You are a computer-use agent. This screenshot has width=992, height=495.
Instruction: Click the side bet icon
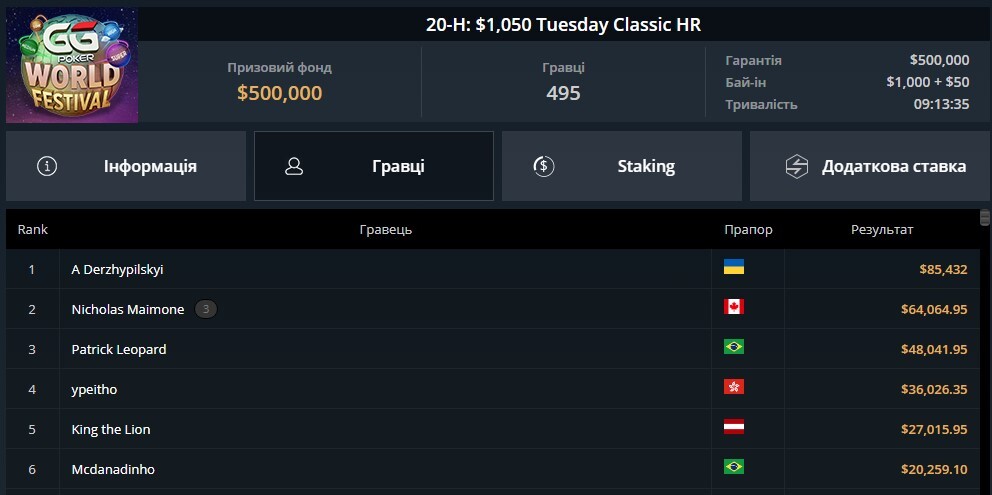(x=796, y=166)
